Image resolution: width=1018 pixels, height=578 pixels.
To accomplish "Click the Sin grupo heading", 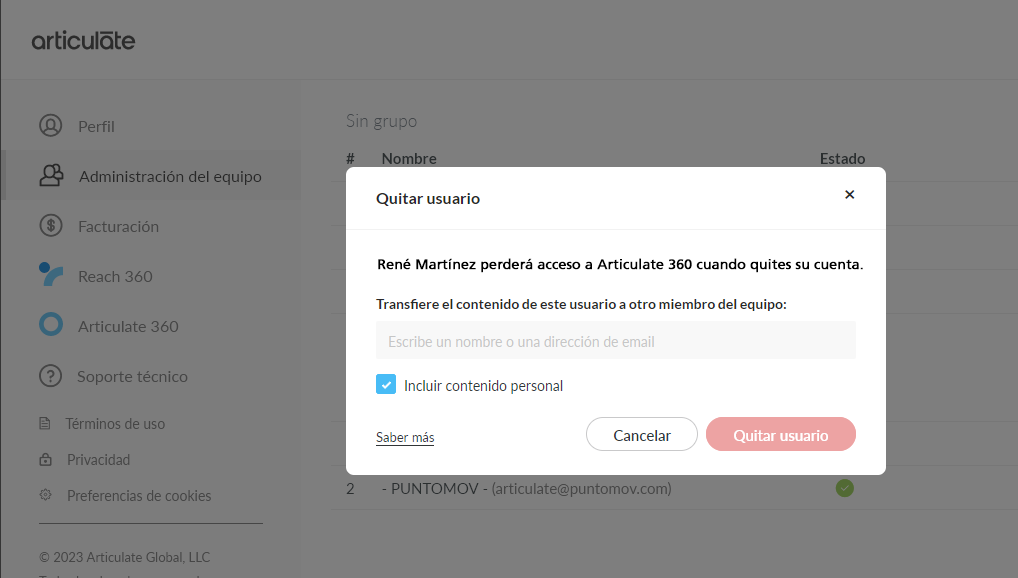I will 381,121.
